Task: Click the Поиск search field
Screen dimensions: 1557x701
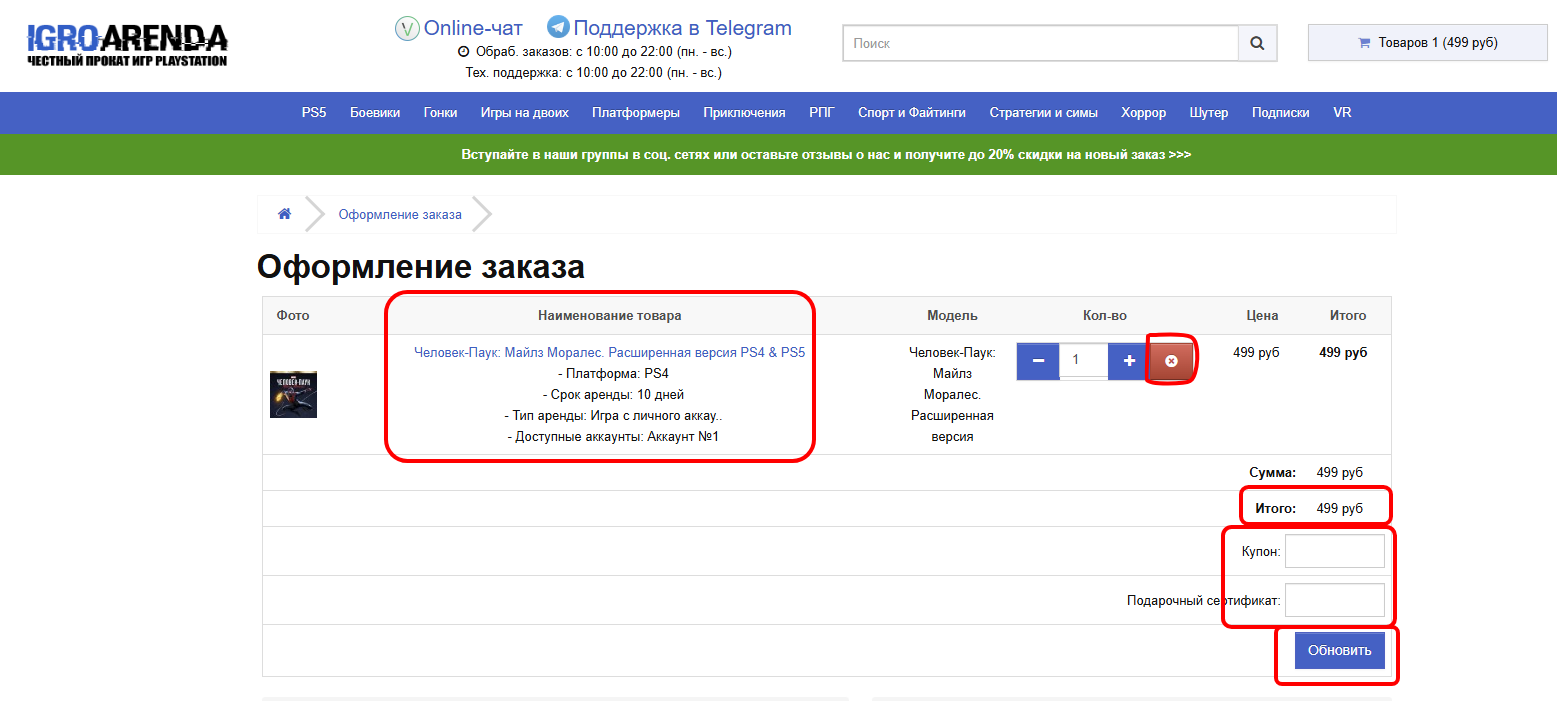Action: click(1040, 44)
